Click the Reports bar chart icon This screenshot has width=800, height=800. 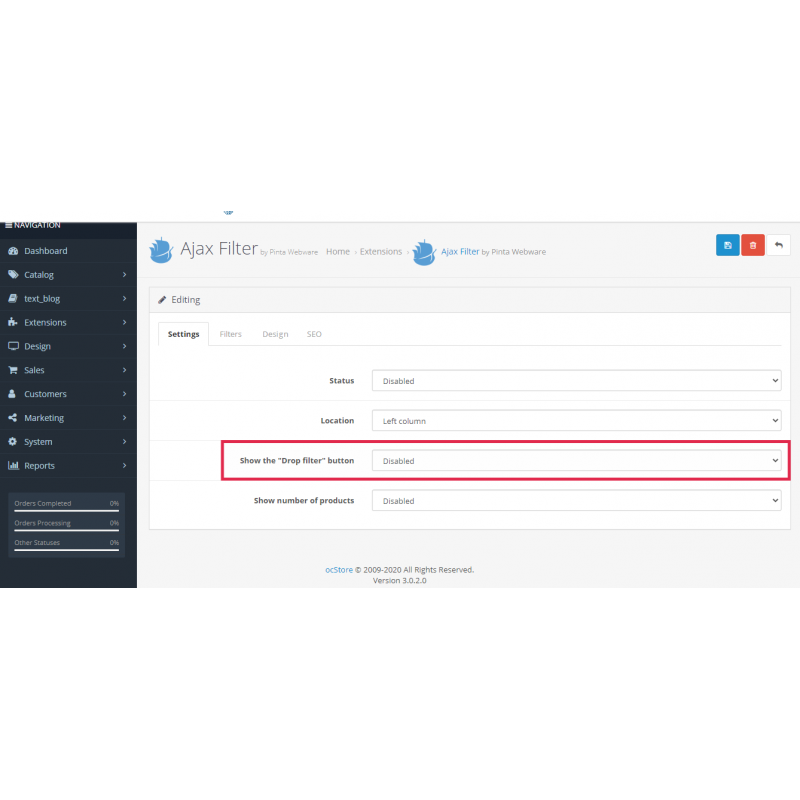[x=13, y=466]
